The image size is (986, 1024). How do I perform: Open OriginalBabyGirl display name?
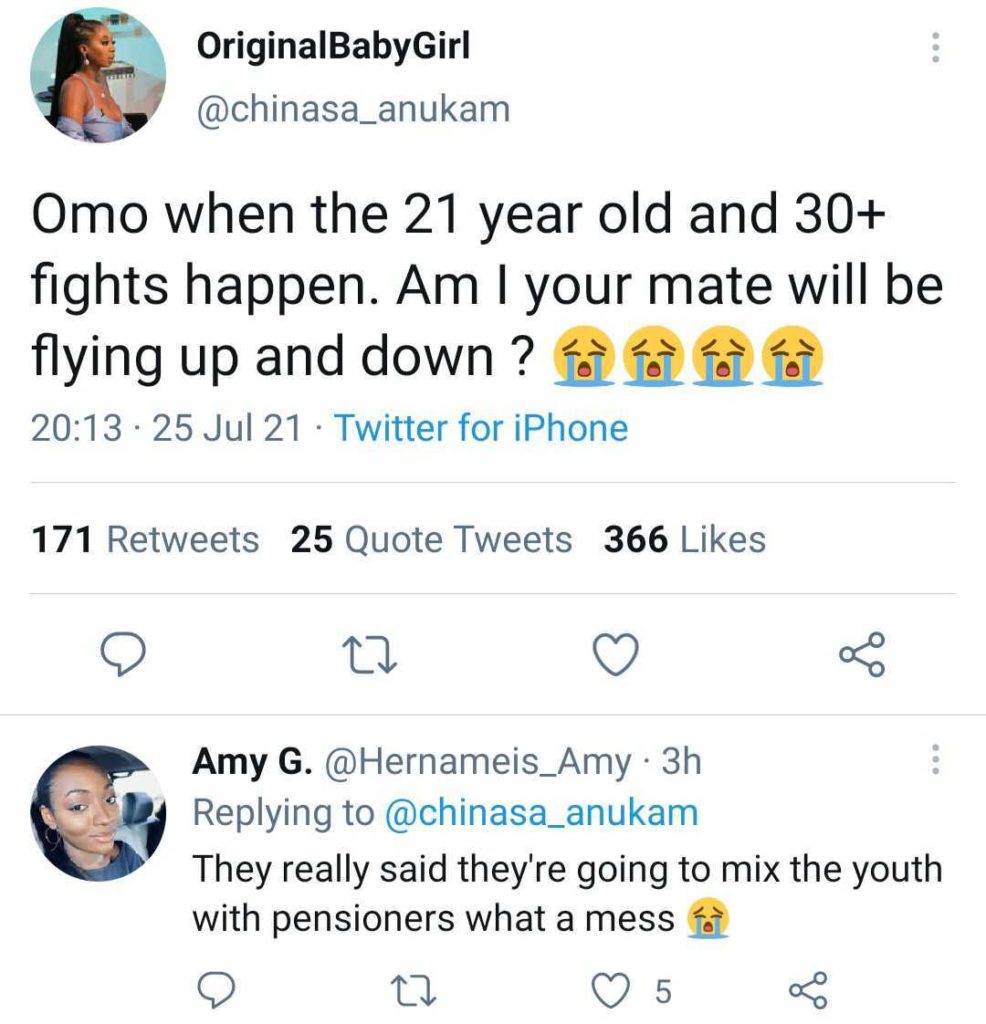(333, 45)
